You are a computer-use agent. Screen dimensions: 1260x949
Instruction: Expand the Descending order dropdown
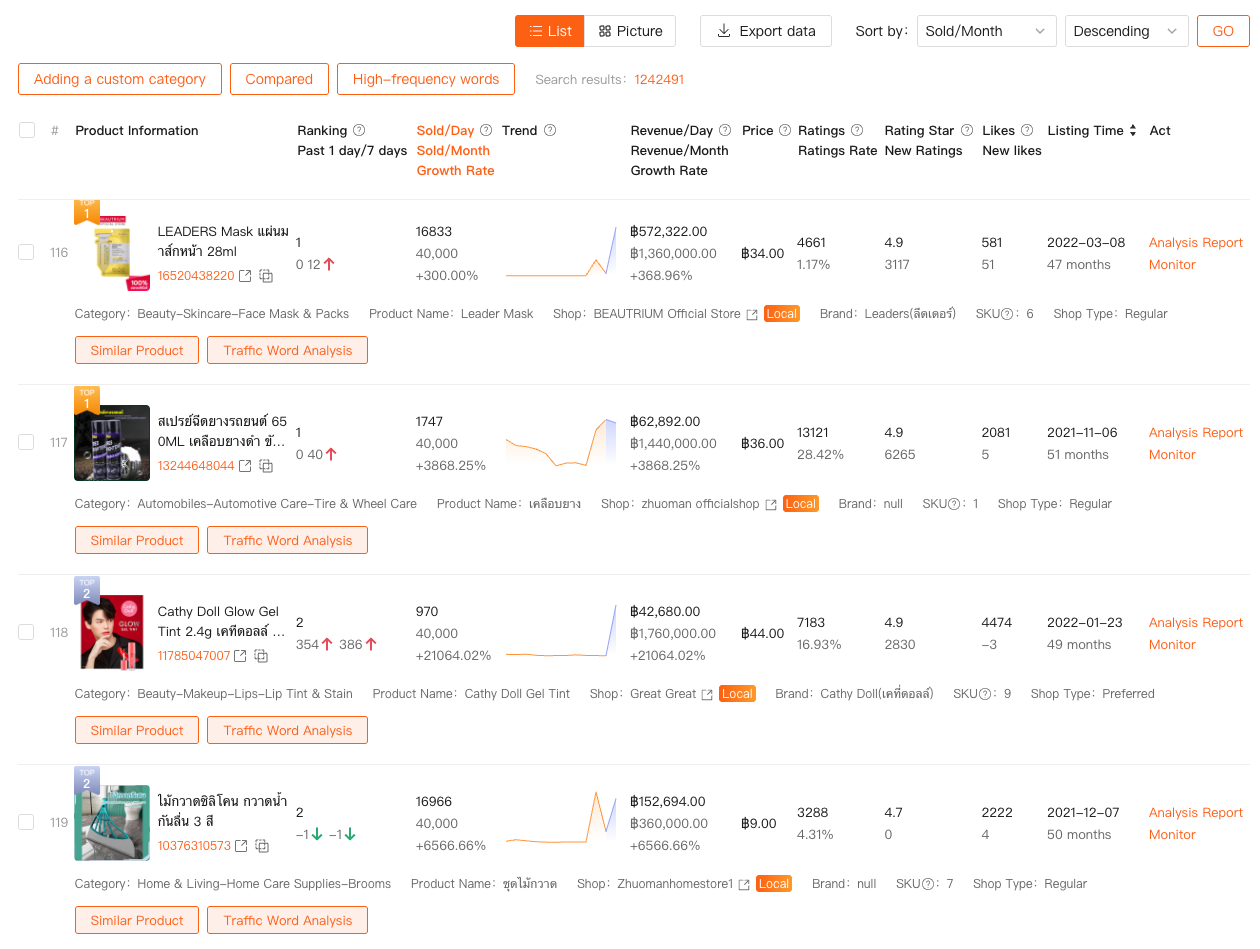point(1126,31)
